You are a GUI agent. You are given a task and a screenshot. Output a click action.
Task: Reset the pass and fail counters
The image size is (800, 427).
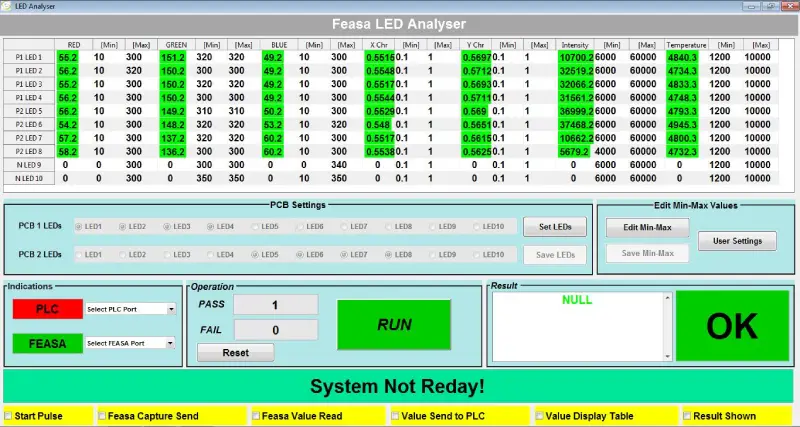click(236, 353)
